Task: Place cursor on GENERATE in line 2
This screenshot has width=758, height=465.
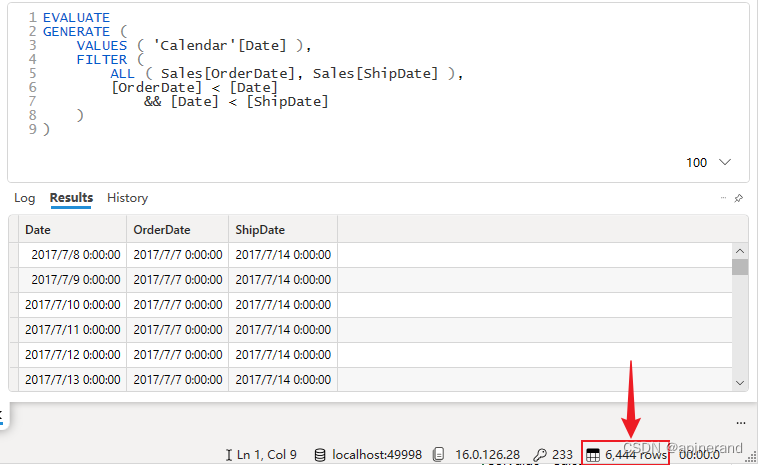Action: 76,32
